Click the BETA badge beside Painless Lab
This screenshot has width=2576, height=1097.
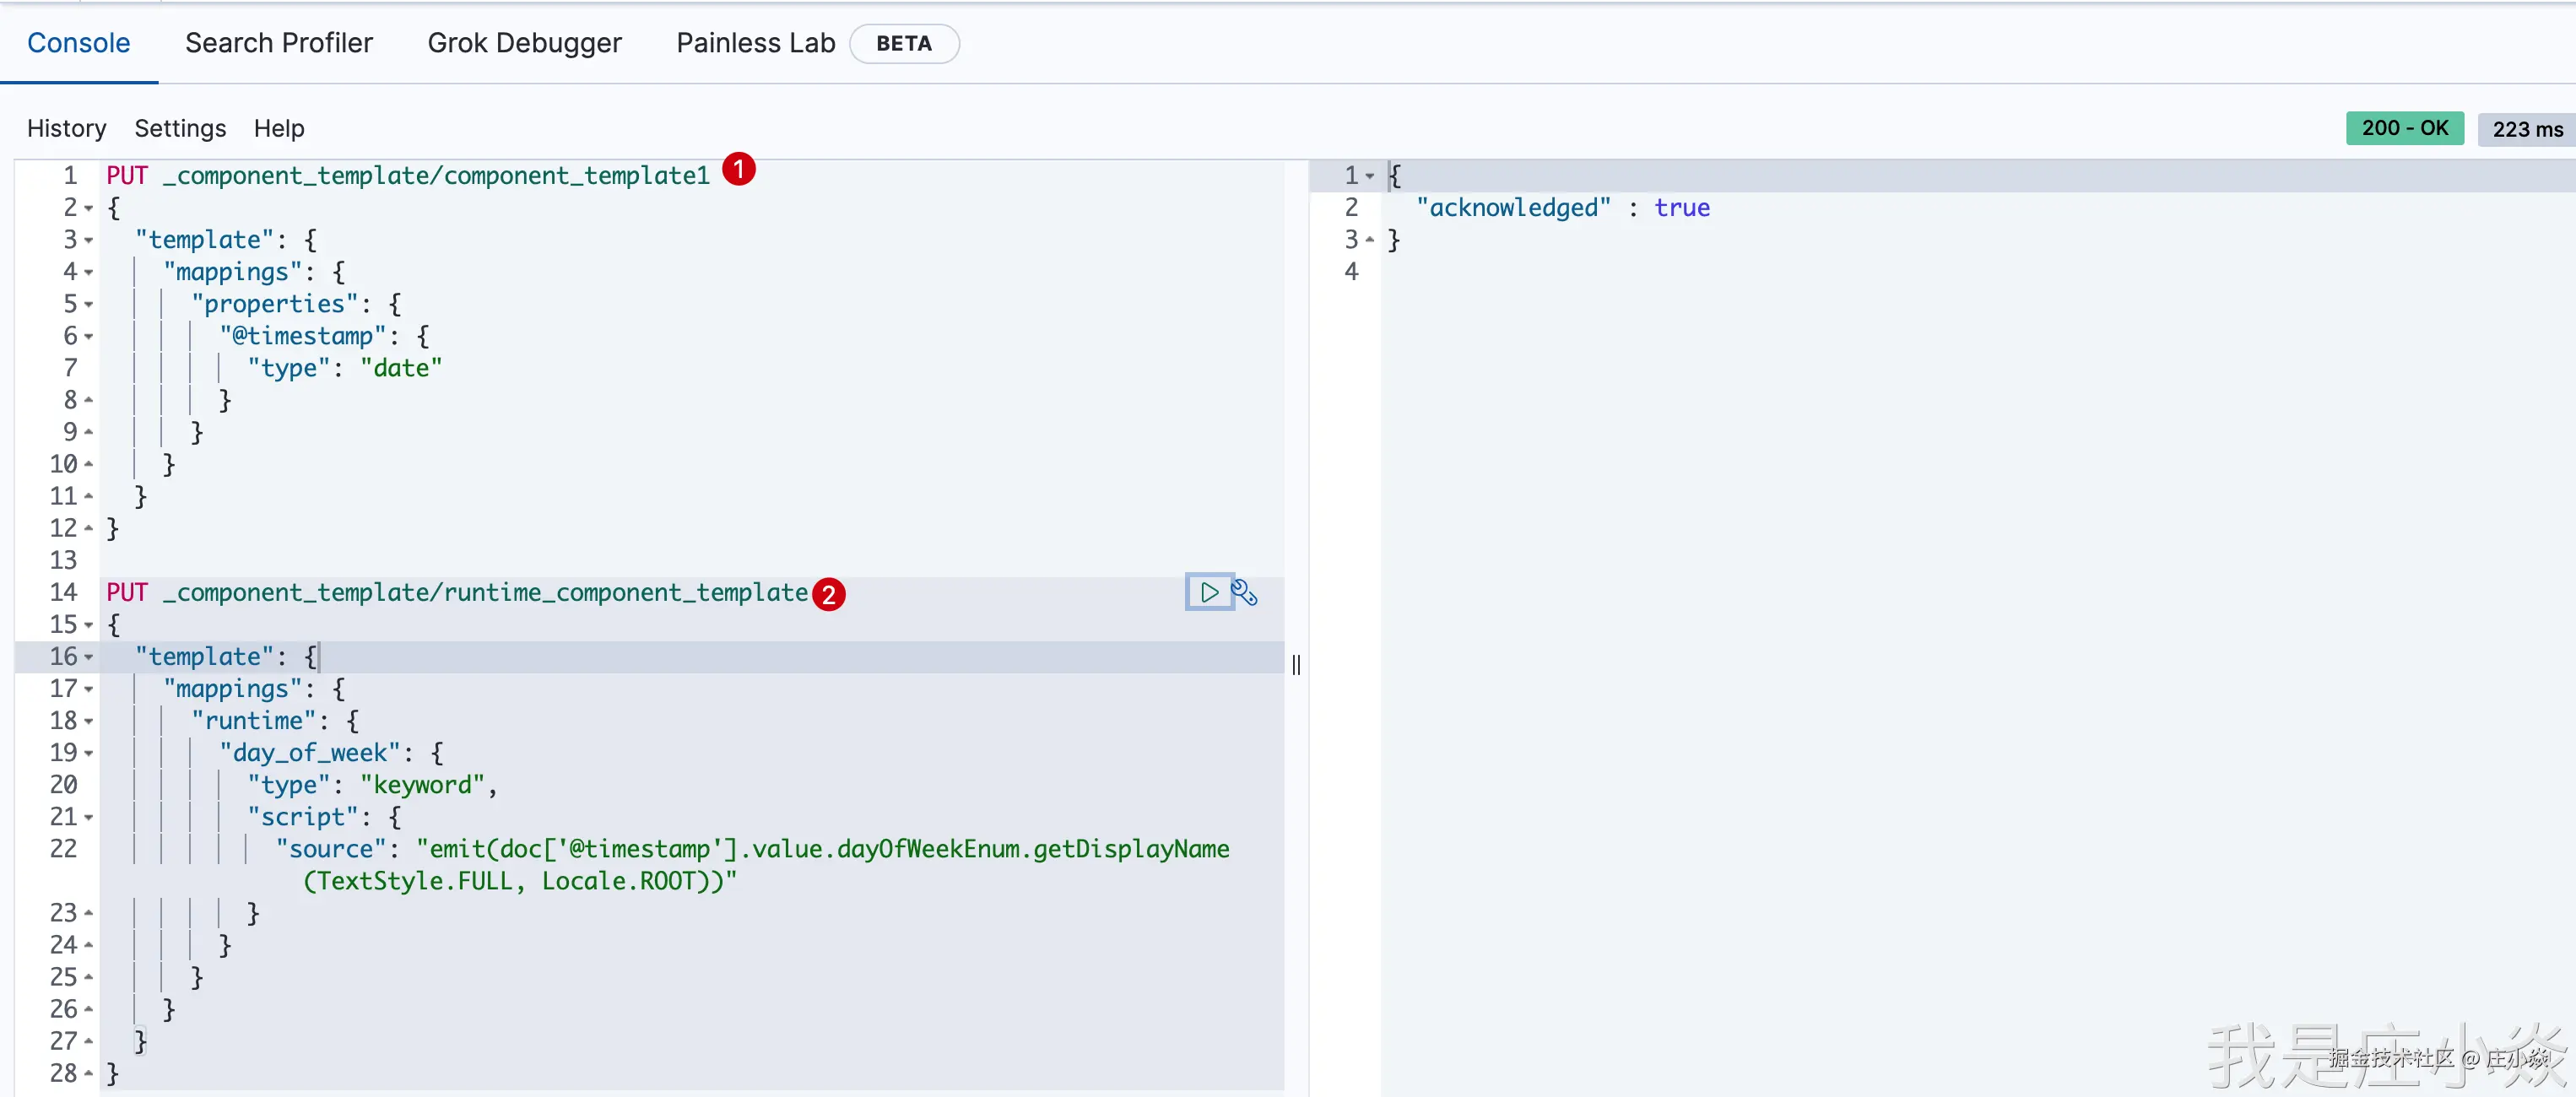(x=903, y=43)
